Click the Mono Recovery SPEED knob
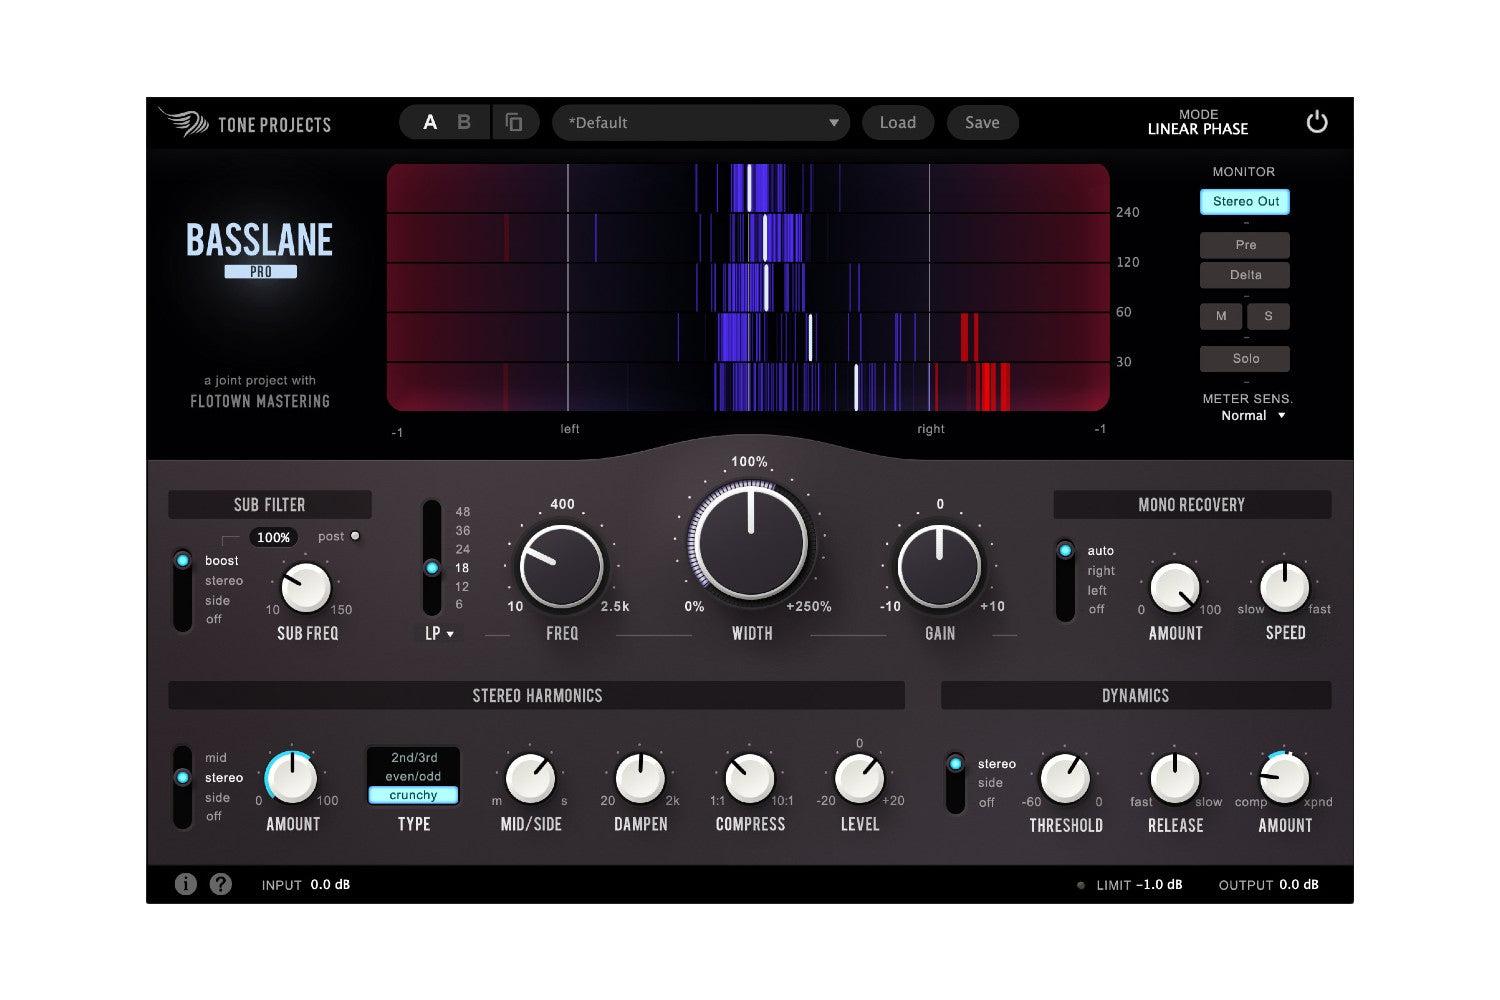Image resolution: width=1500 pixels, height=1000 pixels. tap(1284, 587)
